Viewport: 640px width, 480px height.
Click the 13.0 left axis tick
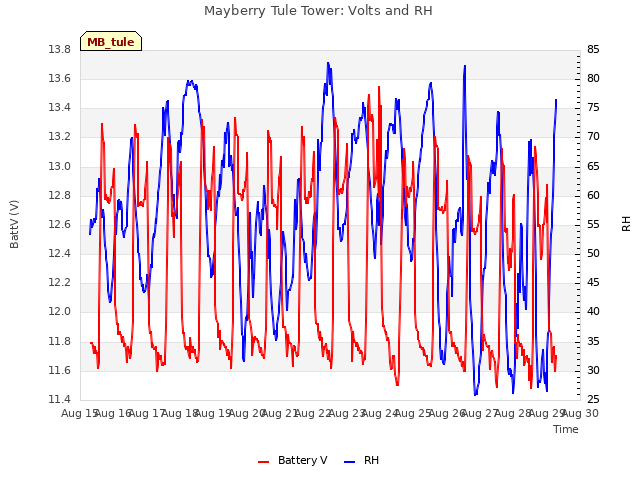point(60,167)
